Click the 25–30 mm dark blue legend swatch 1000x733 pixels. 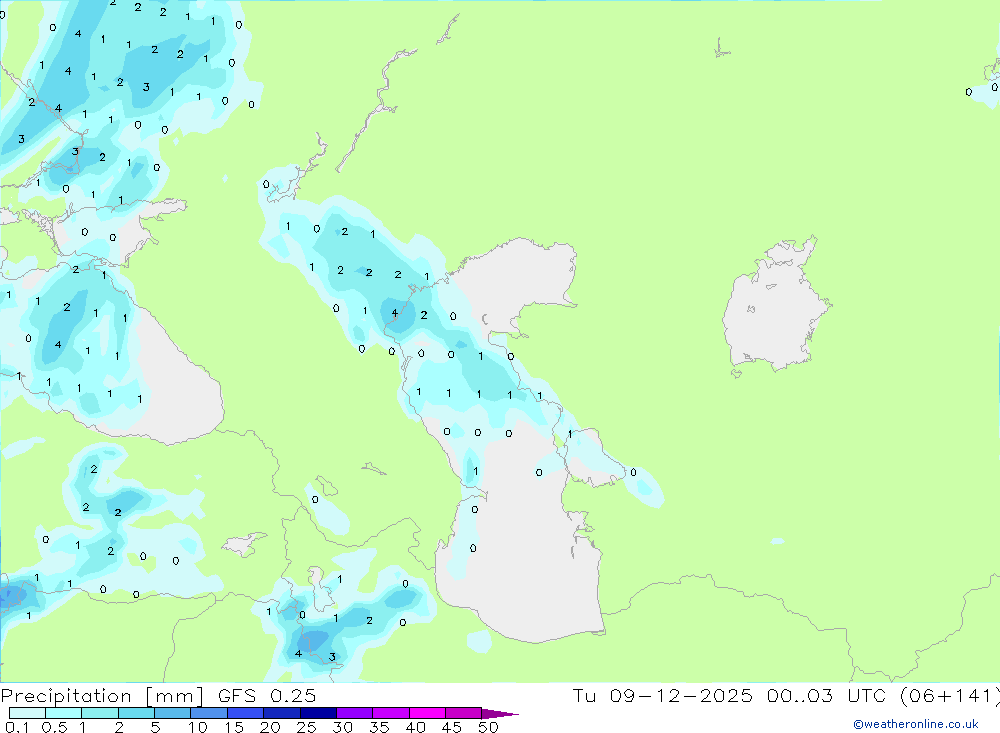(x=318, y=713)
